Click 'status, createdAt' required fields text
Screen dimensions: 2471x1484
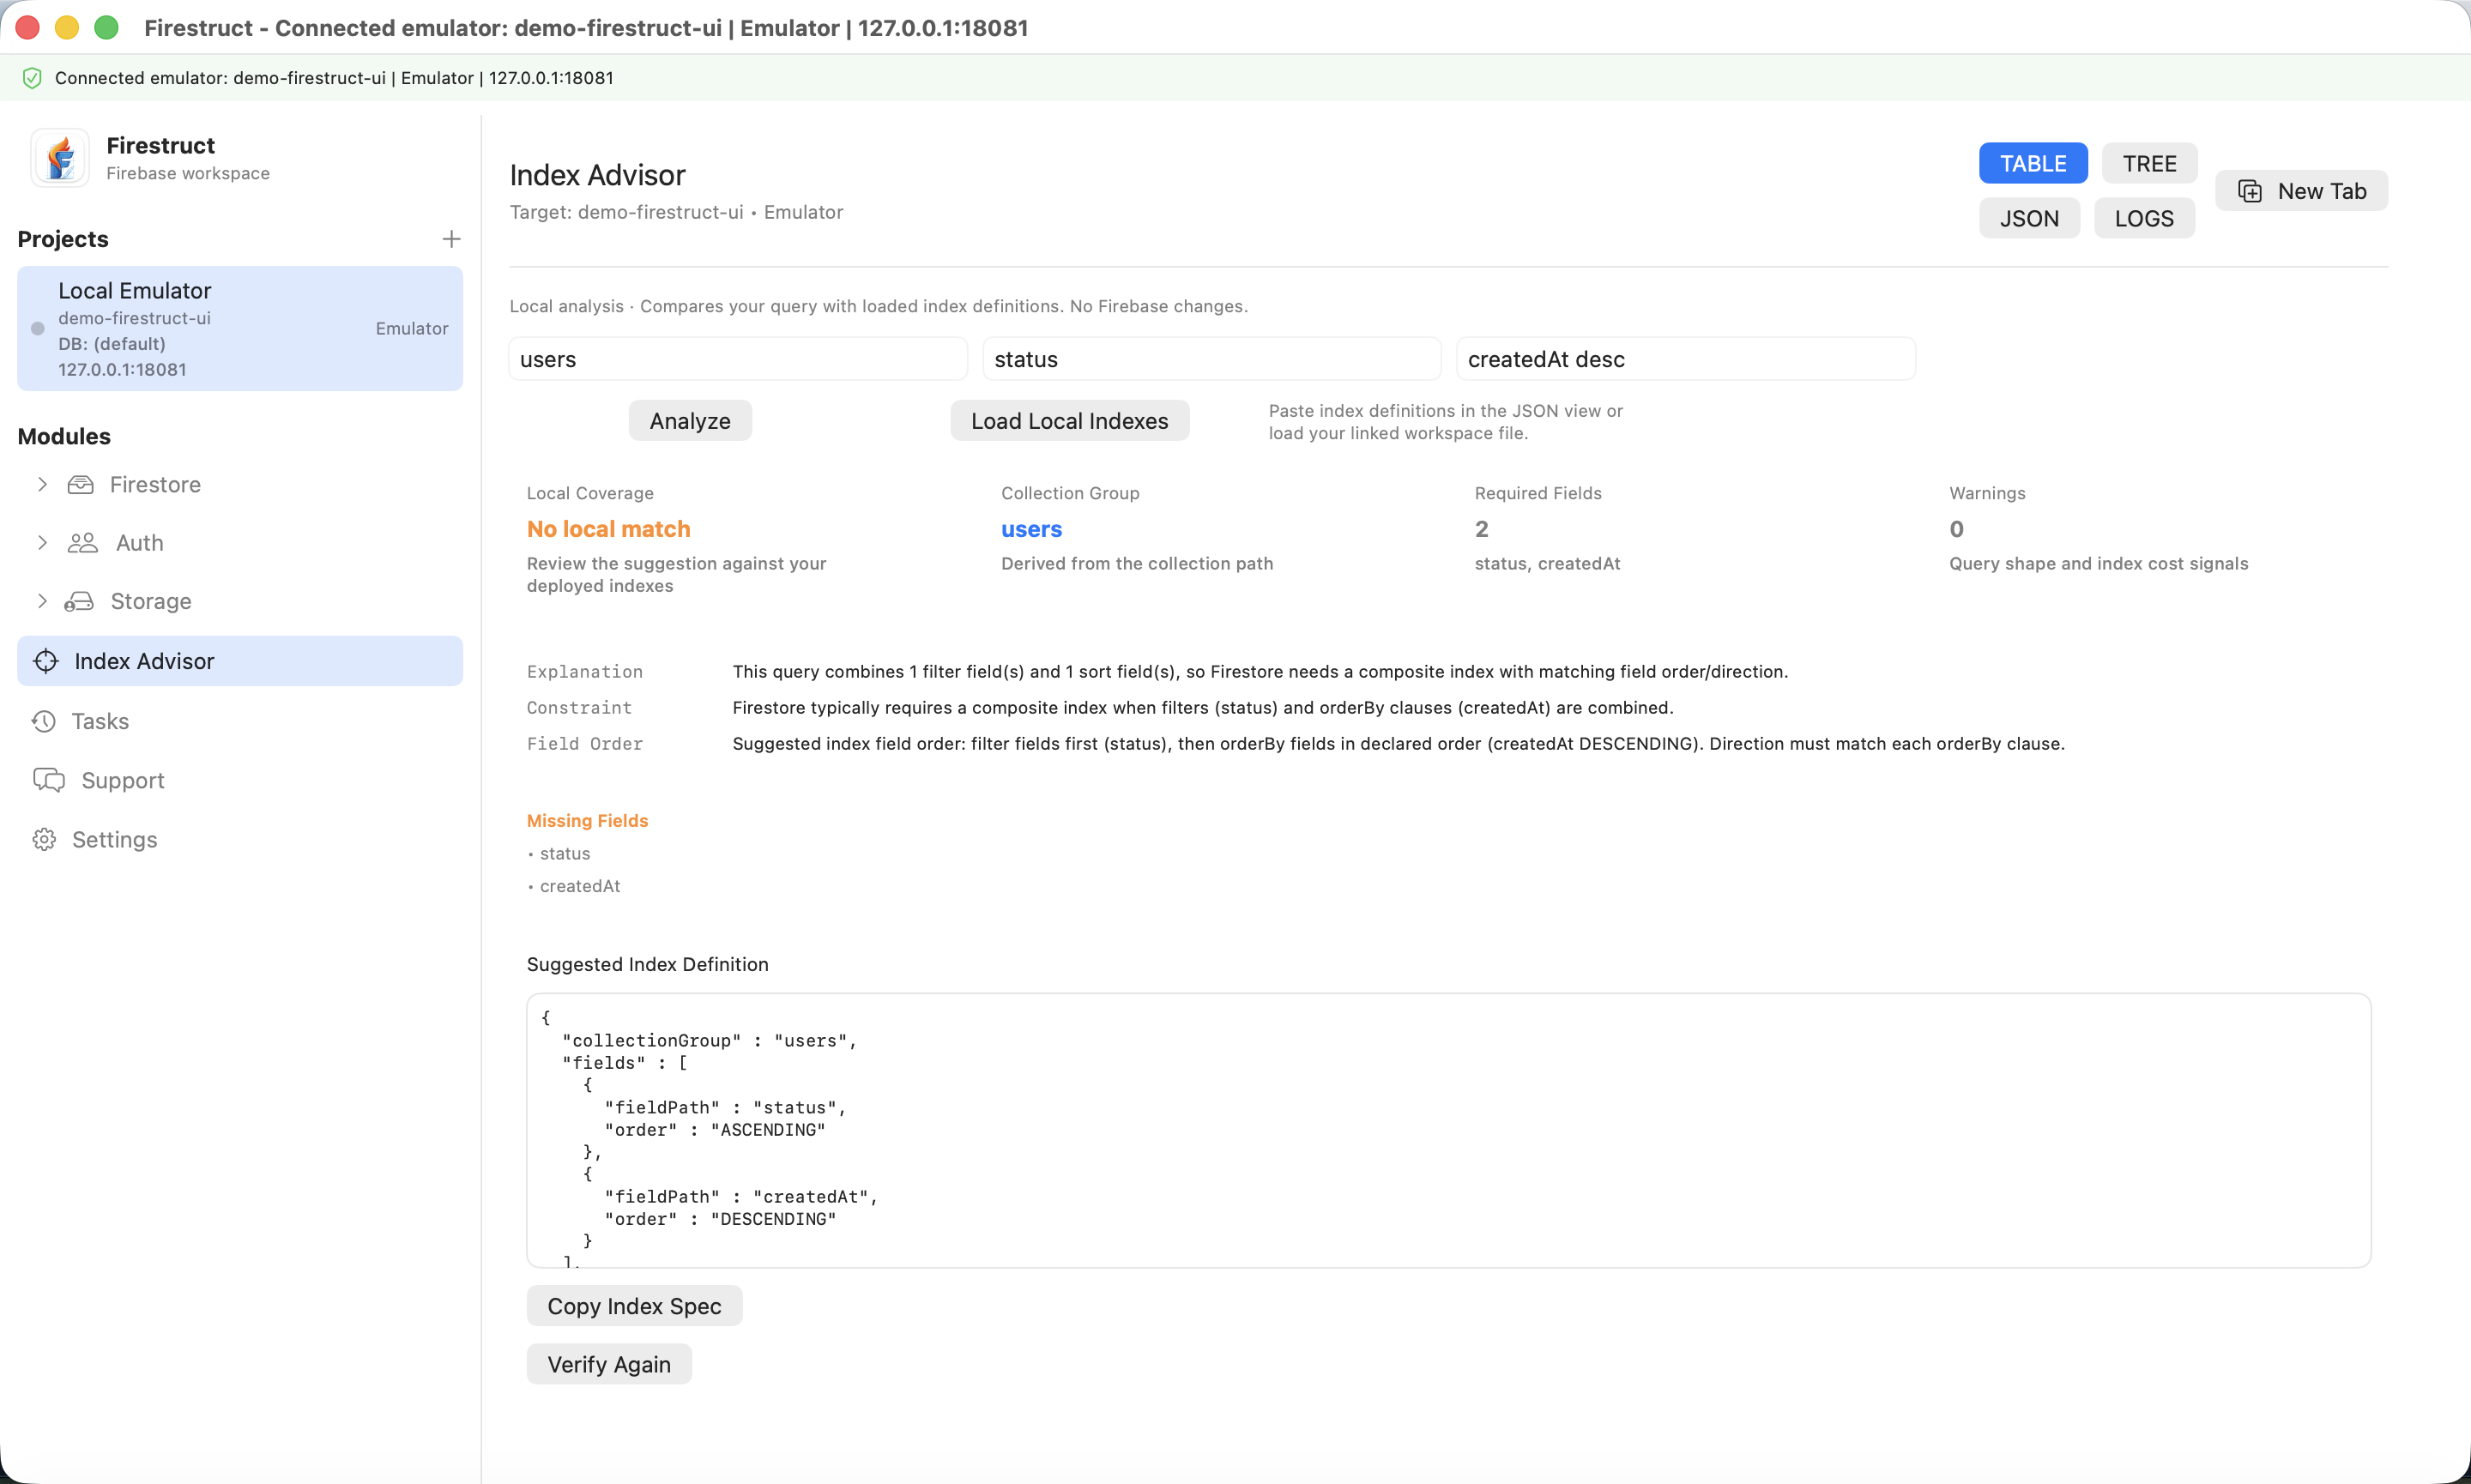(x=1548, y=564)
